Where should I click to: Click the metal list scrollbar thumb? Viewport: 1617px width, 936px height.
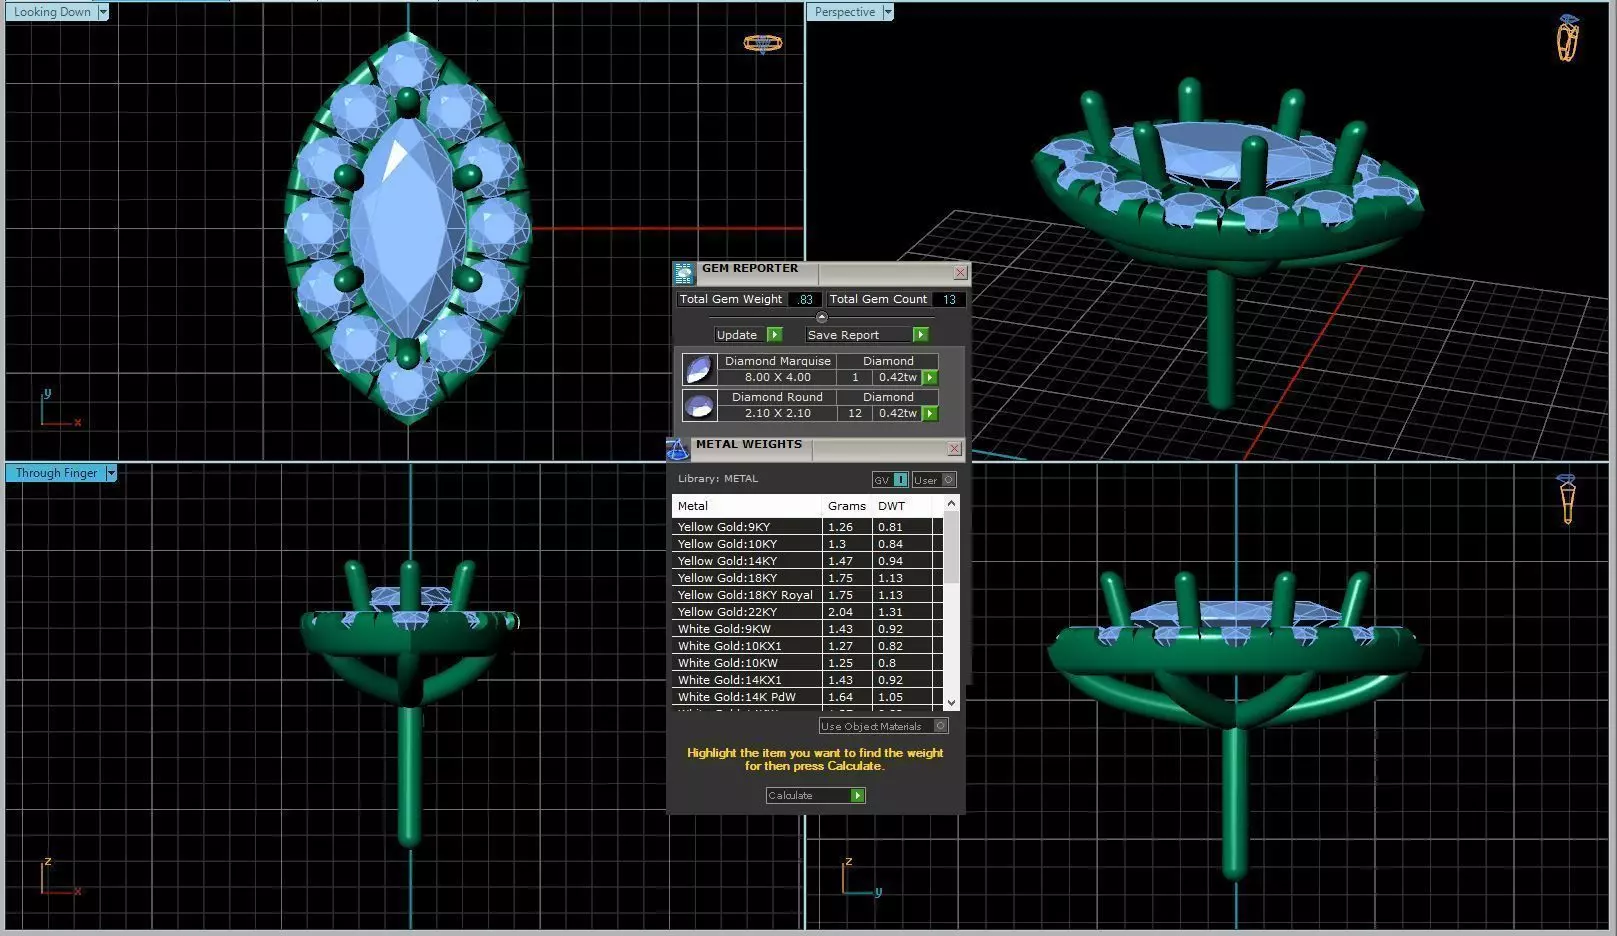click(951, 547)
